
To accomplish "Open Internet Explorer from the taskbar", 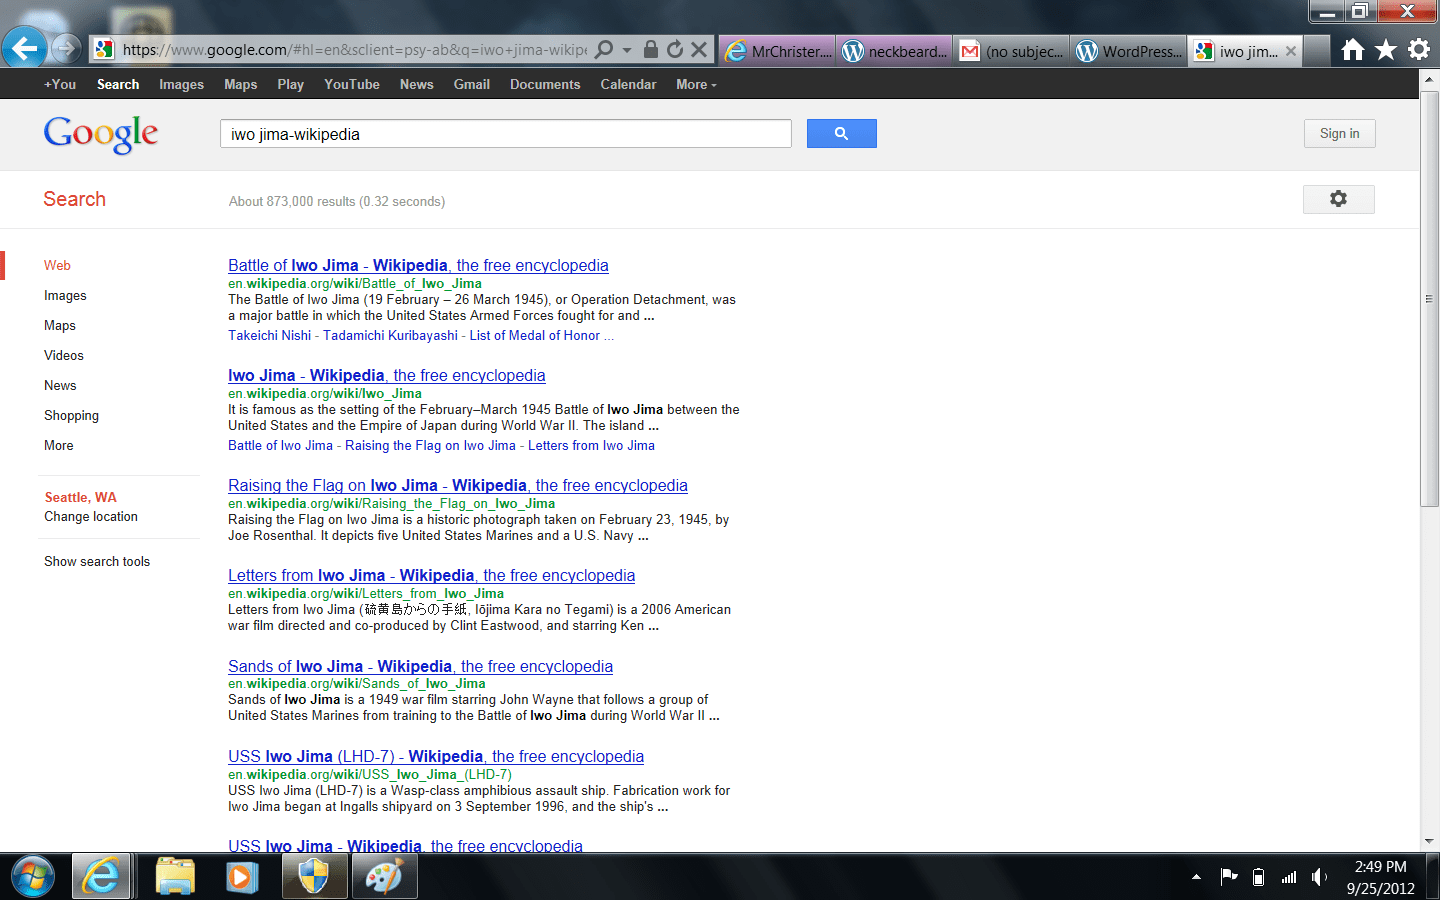I will 102,877.
